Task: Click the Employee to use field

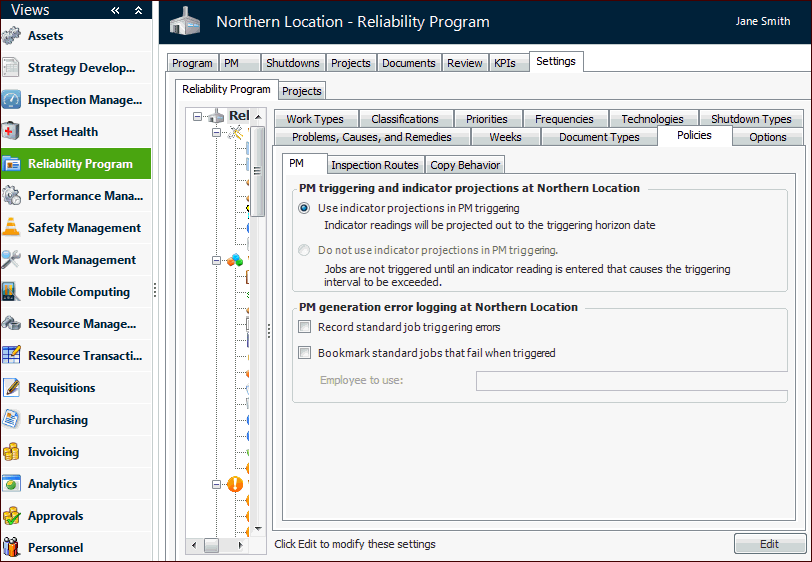Action: coord(631,380)
